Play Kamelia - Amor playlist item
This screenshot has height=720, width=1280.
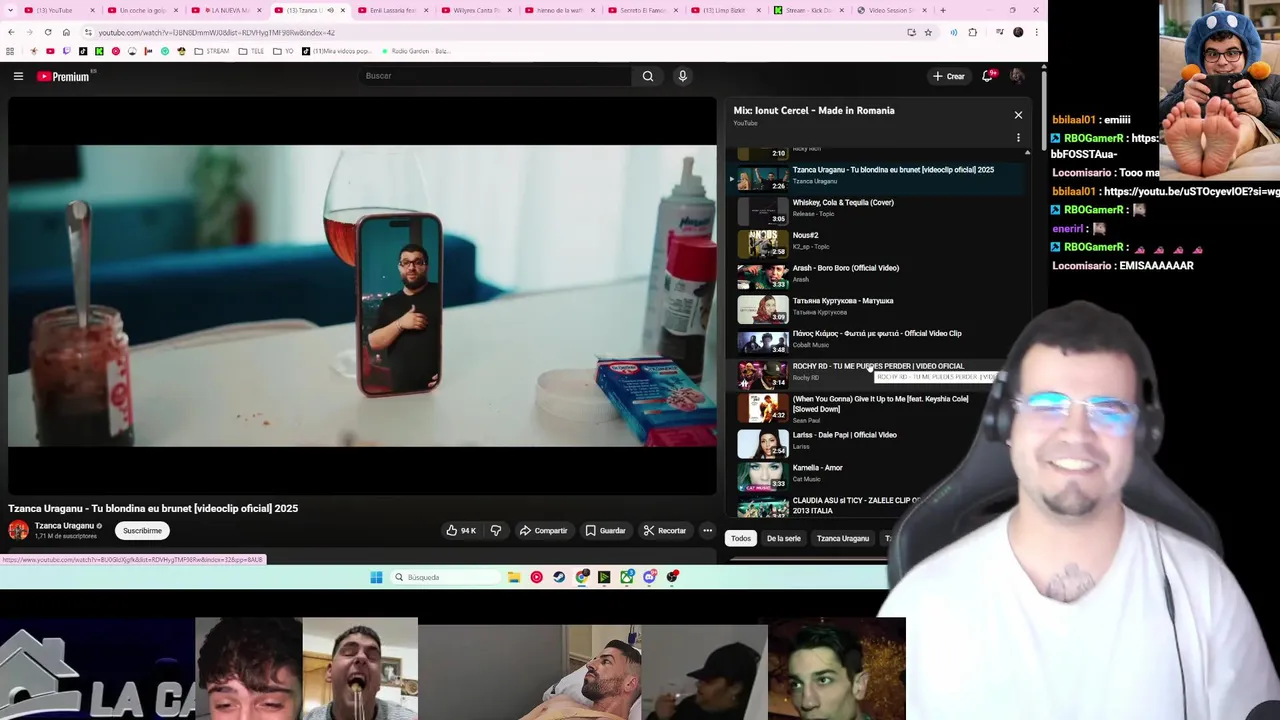tap(818, 468)
